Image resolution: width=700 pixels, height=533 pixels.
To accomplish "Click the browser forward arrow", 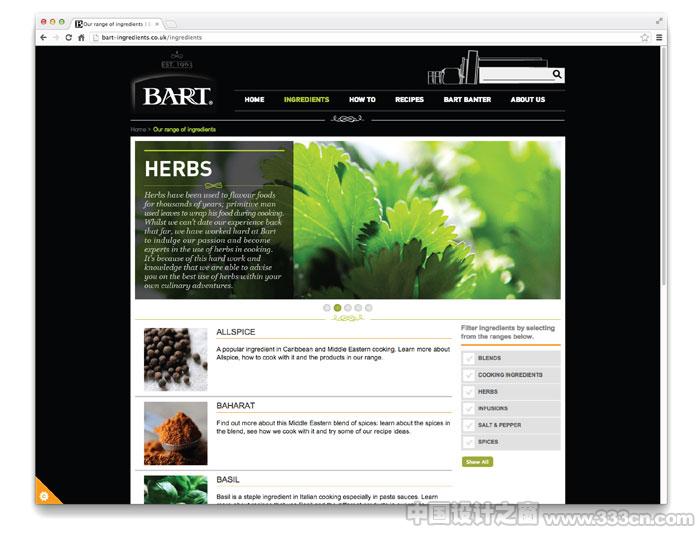I will click(x=56, y=37).
